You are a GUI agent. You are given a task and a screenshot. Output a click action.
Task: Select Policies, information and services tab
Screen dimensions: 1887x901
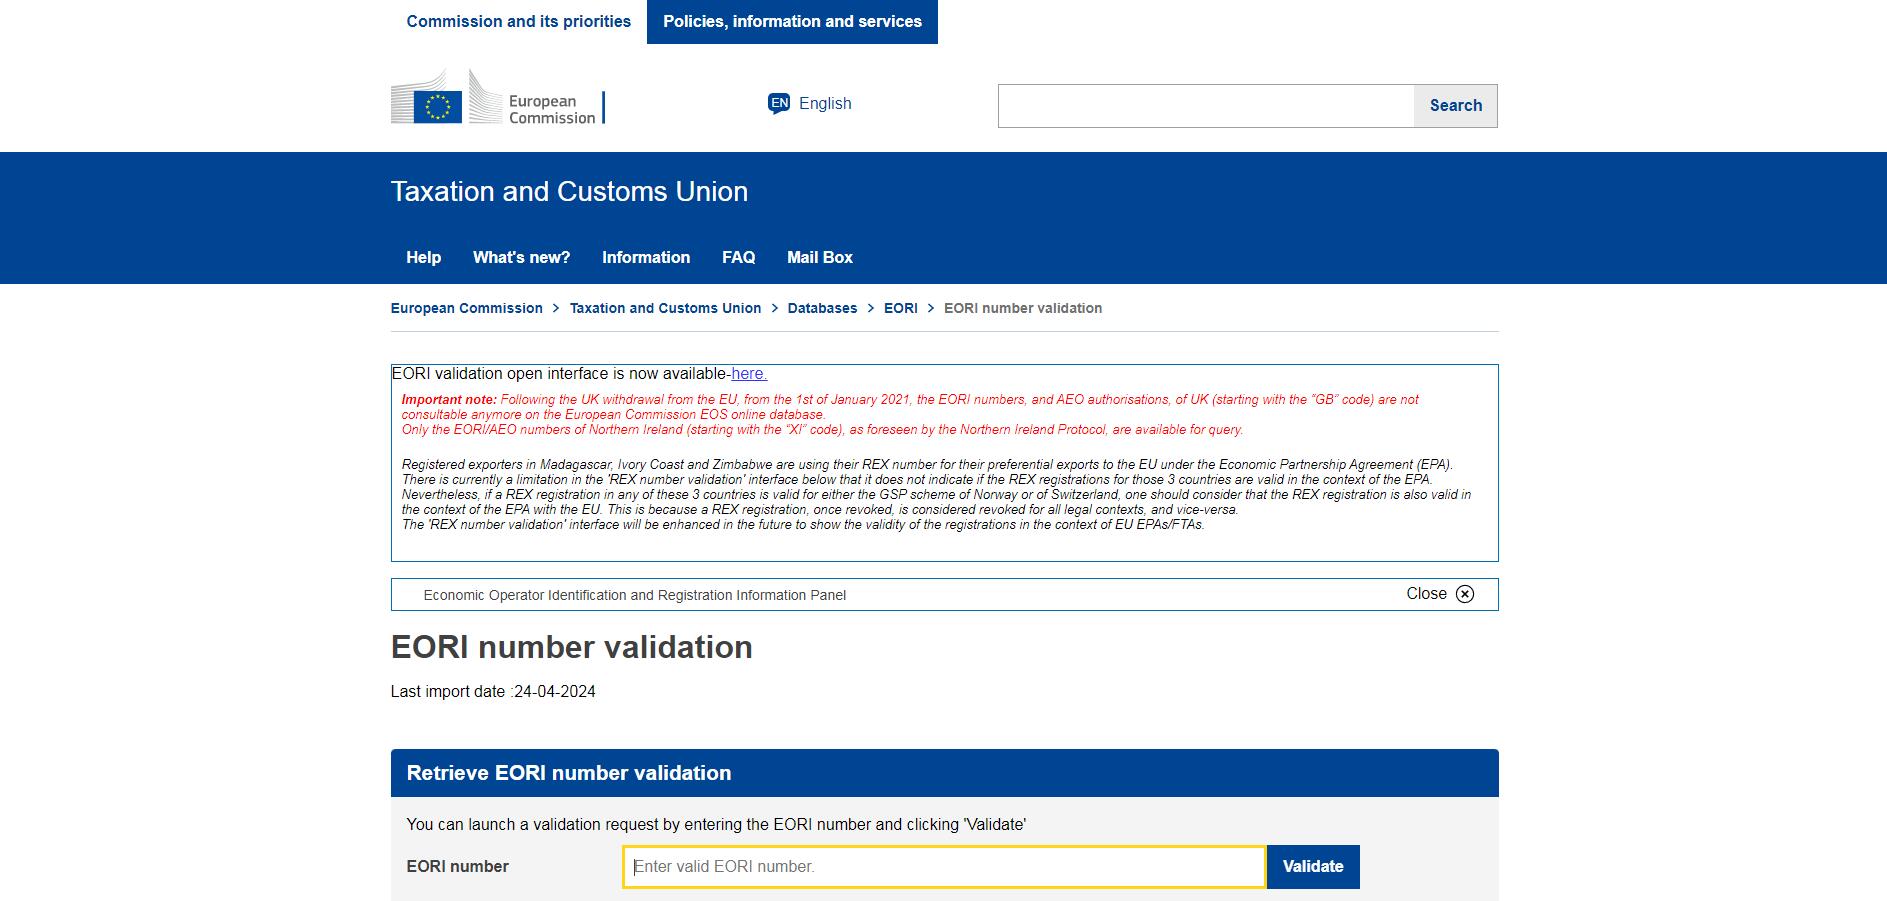(792, 21)
